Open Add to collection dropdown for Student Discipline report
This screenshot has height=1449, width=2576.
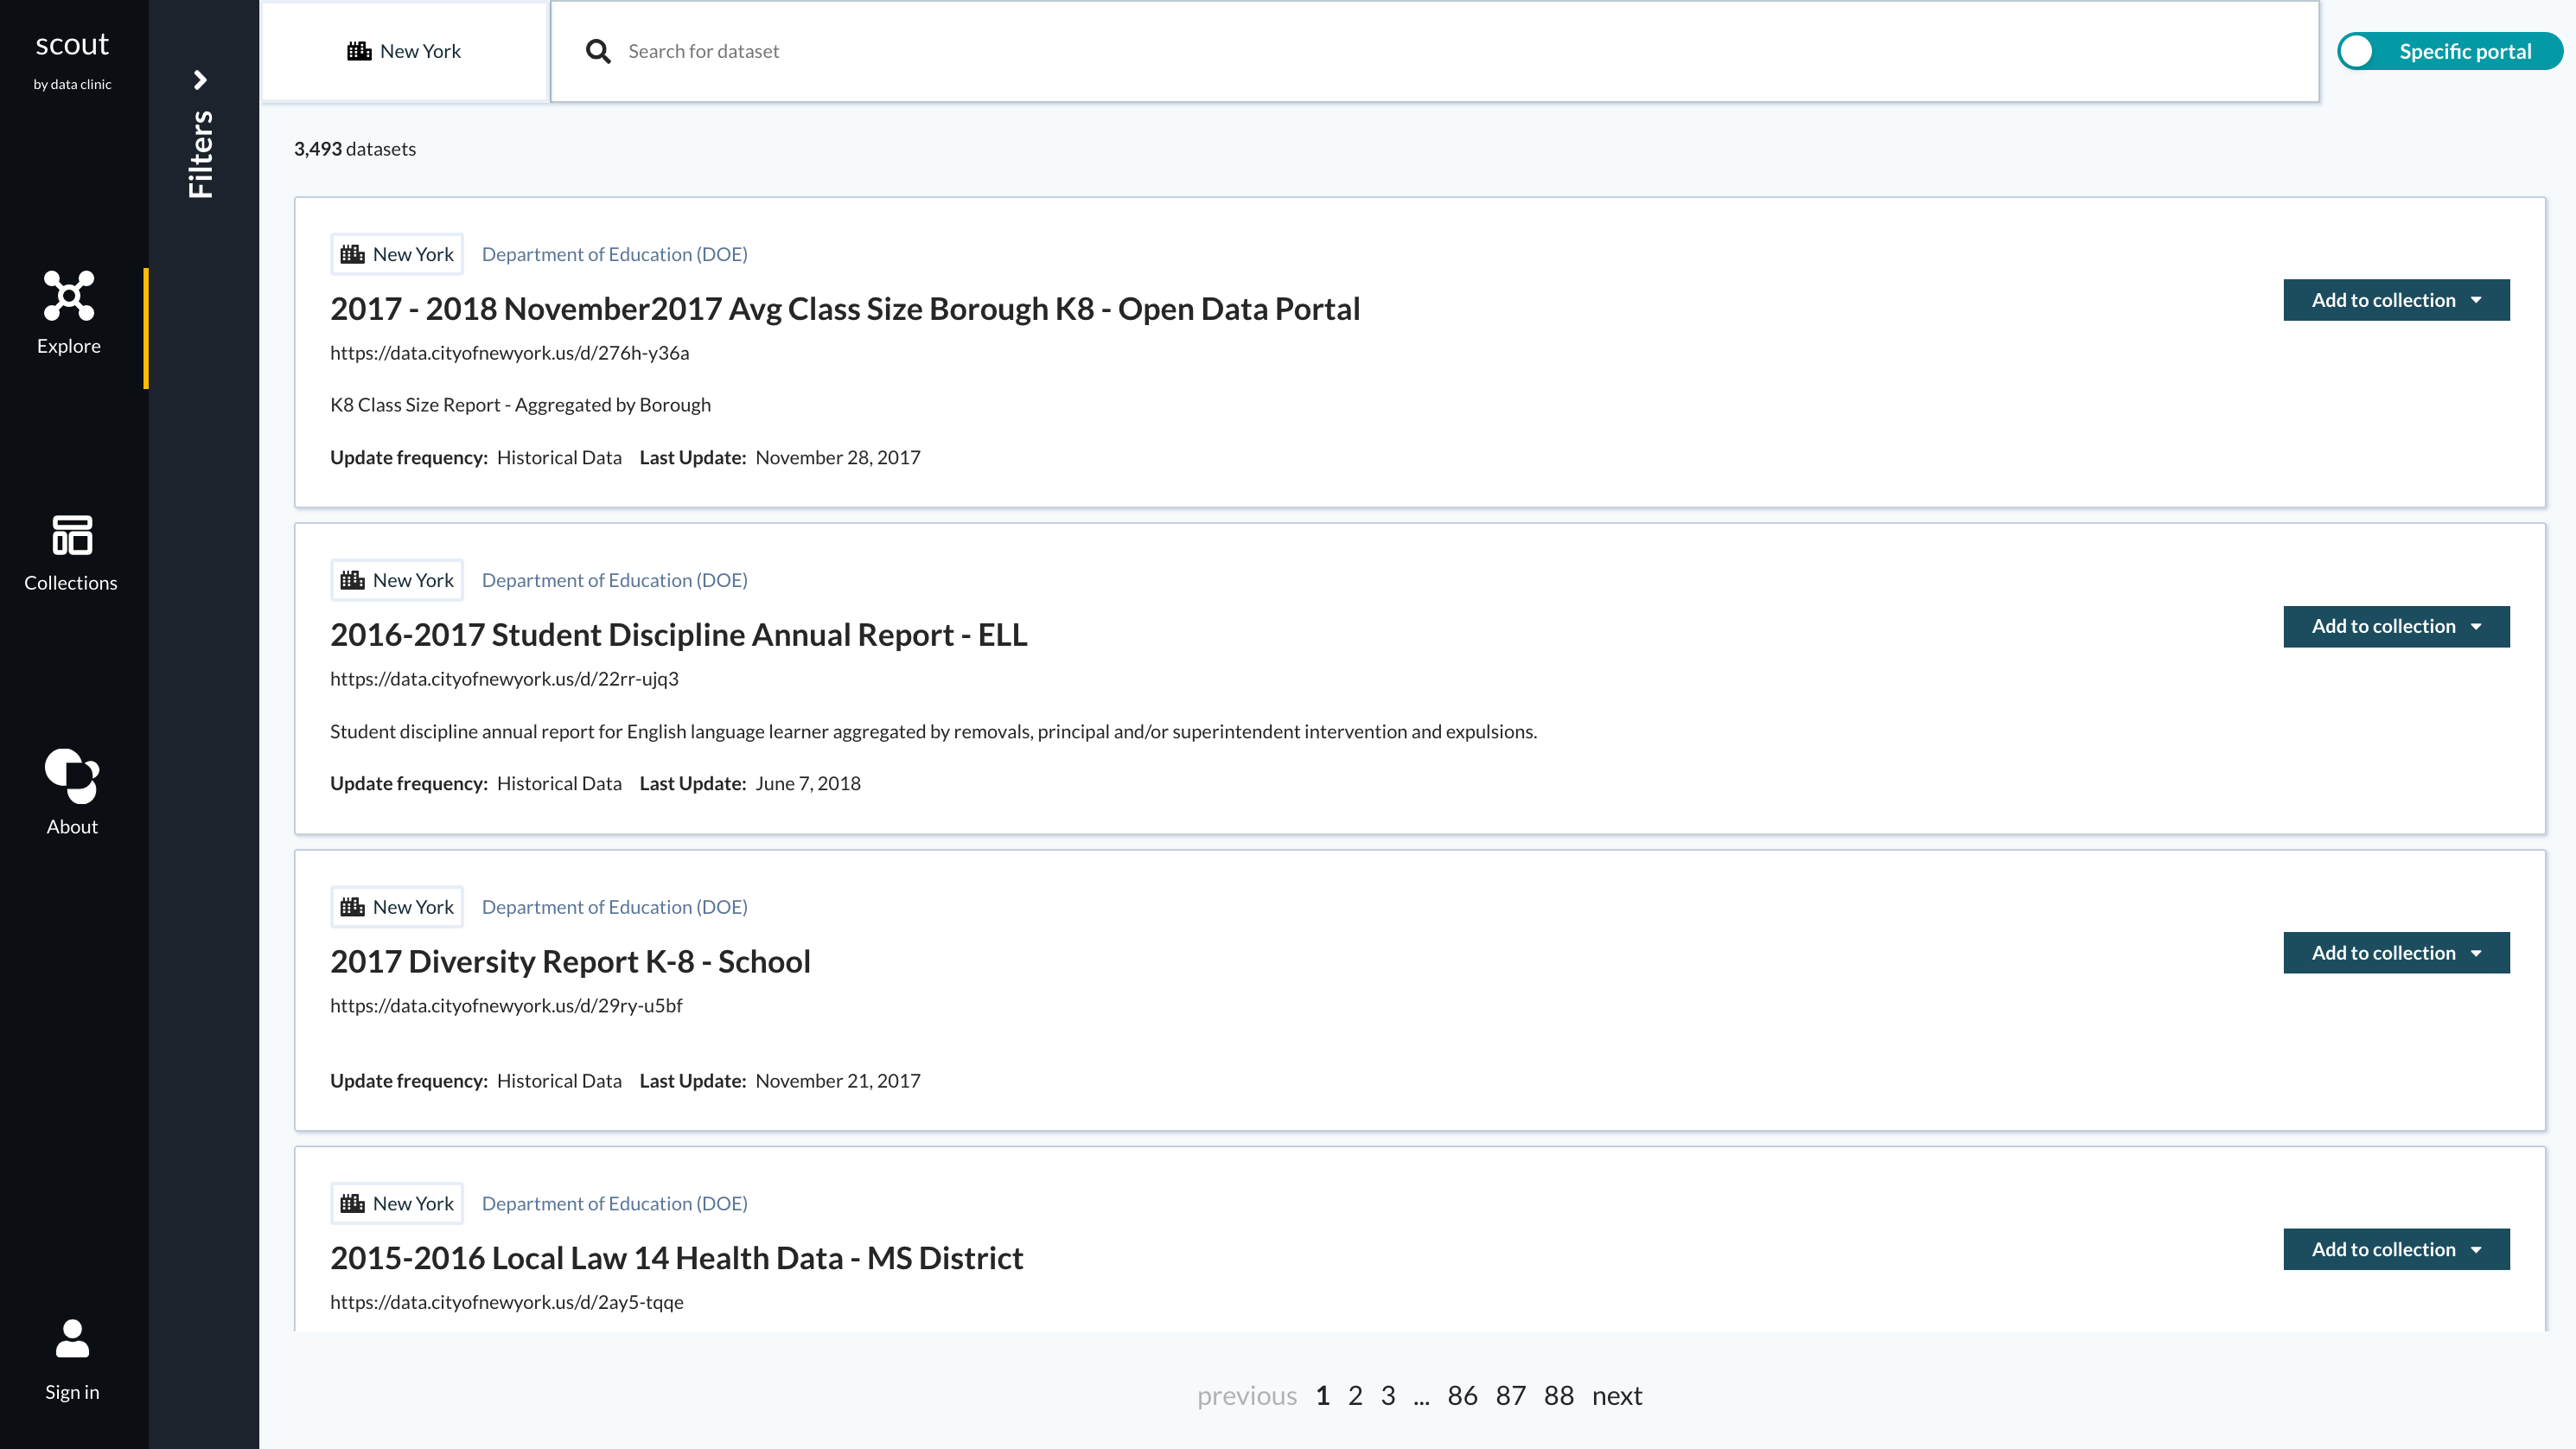coord(2396,626)
